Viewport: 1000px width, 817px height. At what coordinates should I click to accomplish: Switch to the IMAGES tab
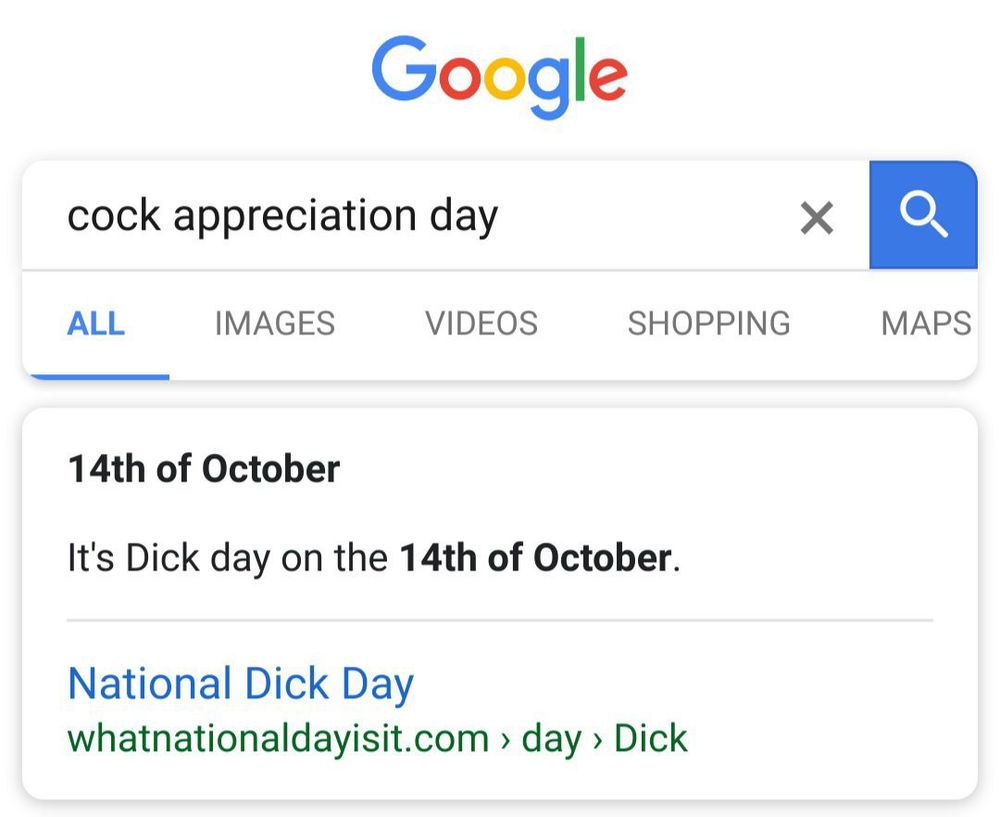274,324
